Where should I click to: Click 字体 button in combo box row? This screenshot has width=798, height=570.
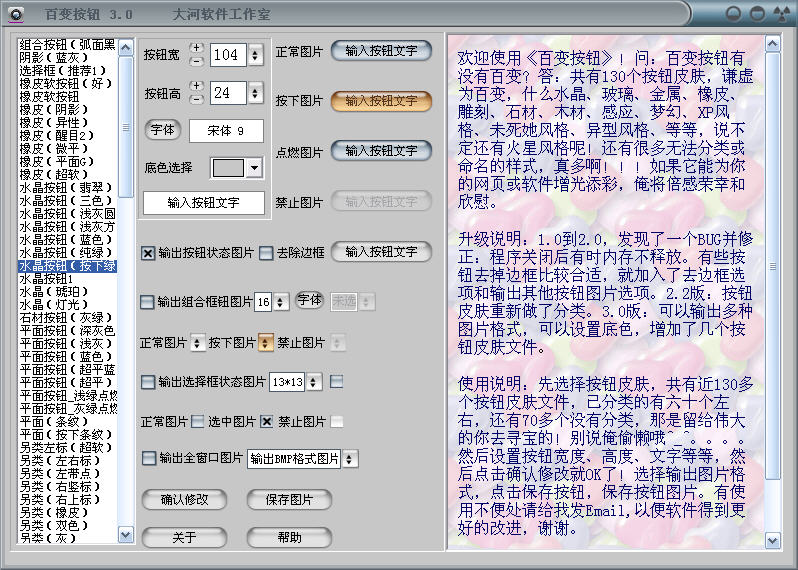[x=309, y=300]
